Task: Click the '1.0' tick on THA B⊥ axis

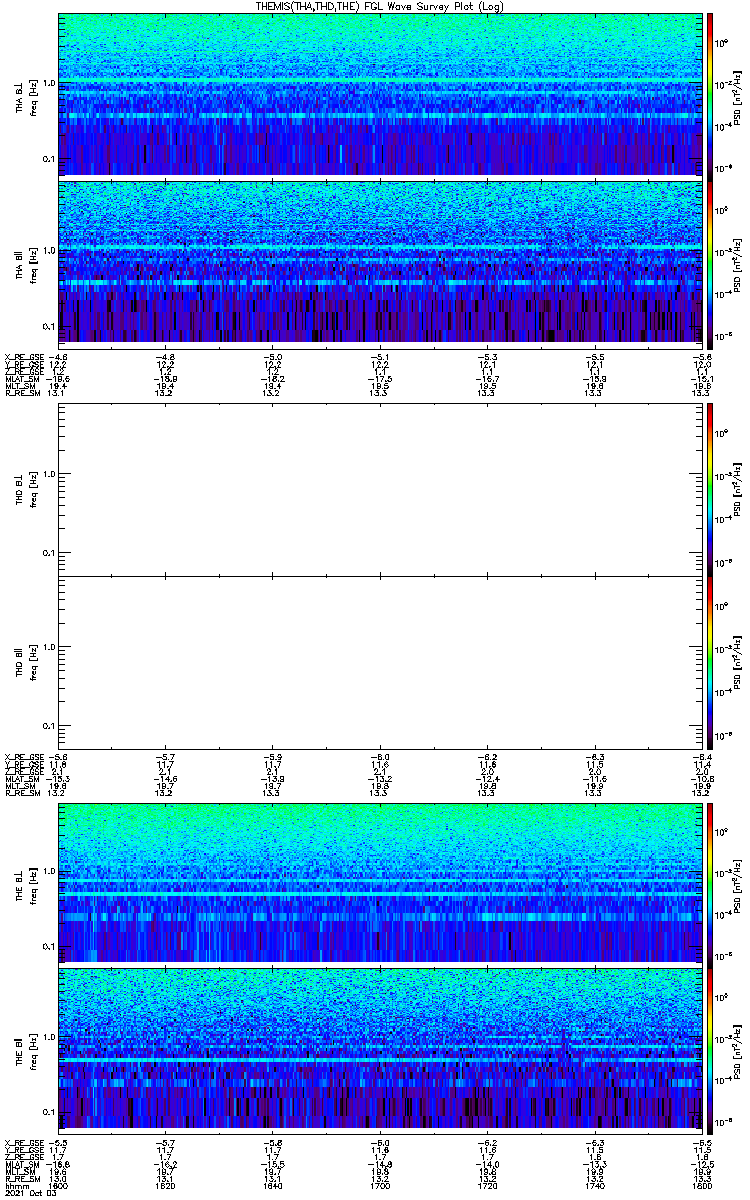Action: (48, 83)
